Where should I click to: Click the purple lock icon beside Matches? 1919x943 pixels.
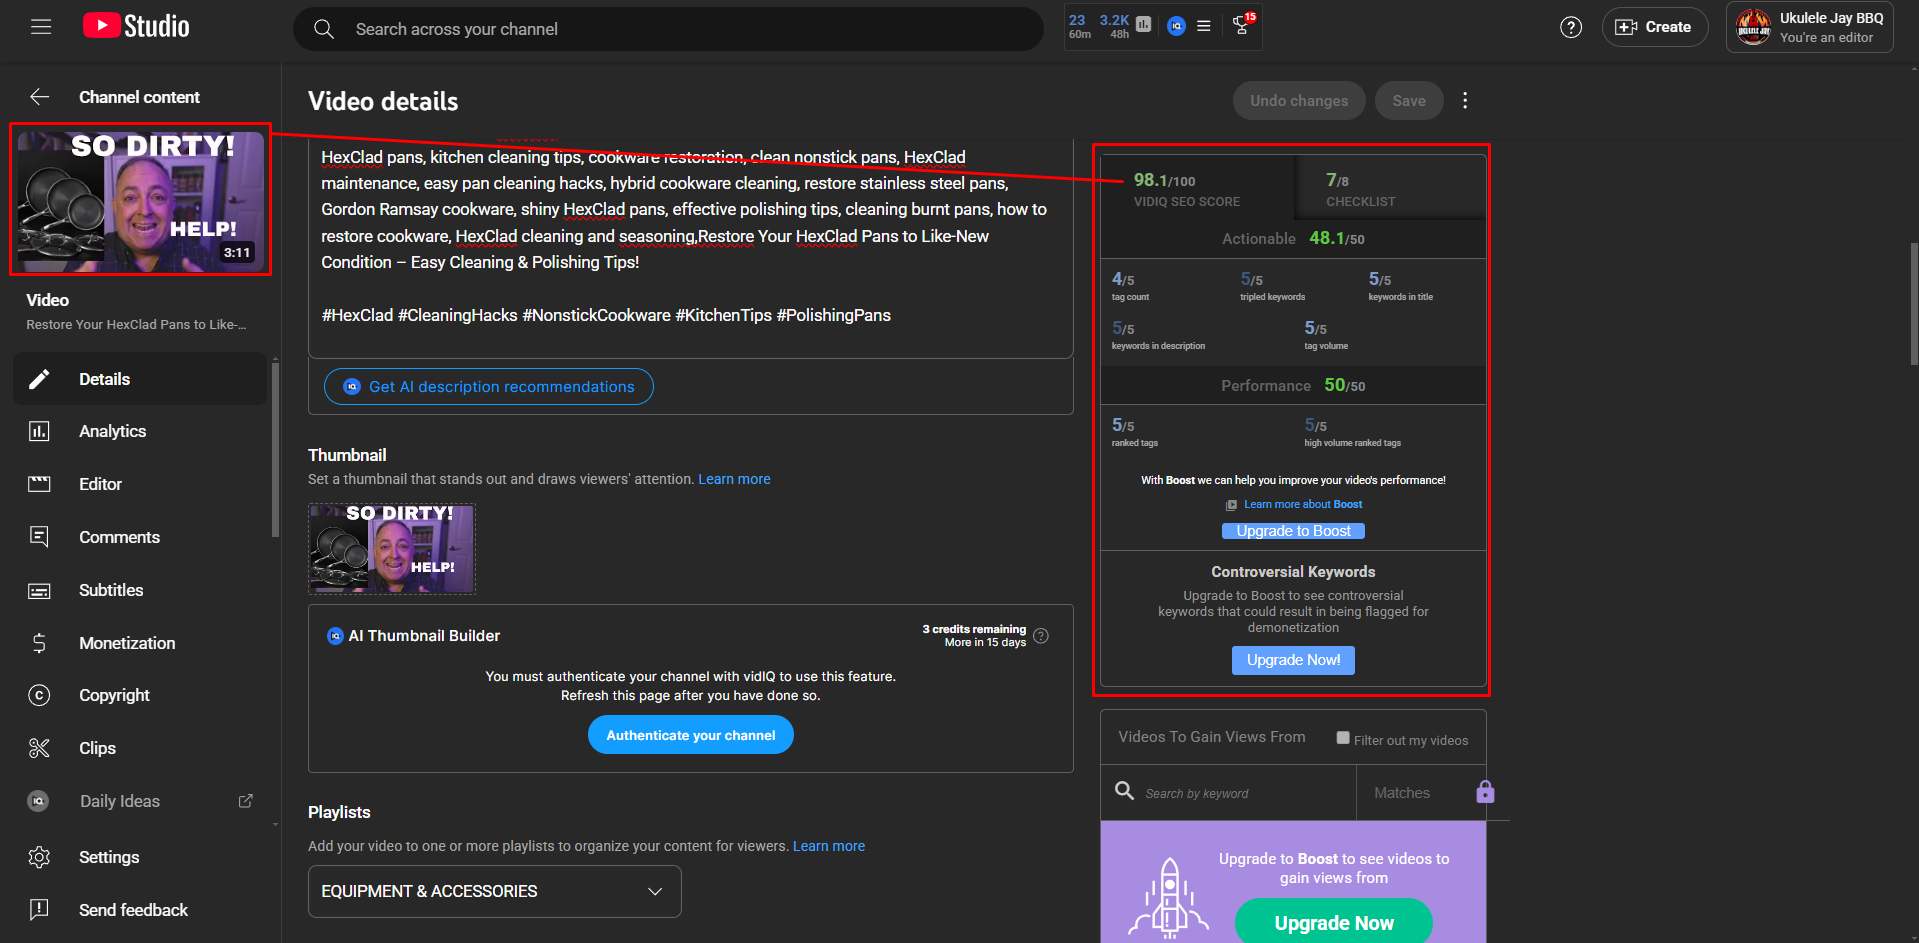(x=1485, y=792)
